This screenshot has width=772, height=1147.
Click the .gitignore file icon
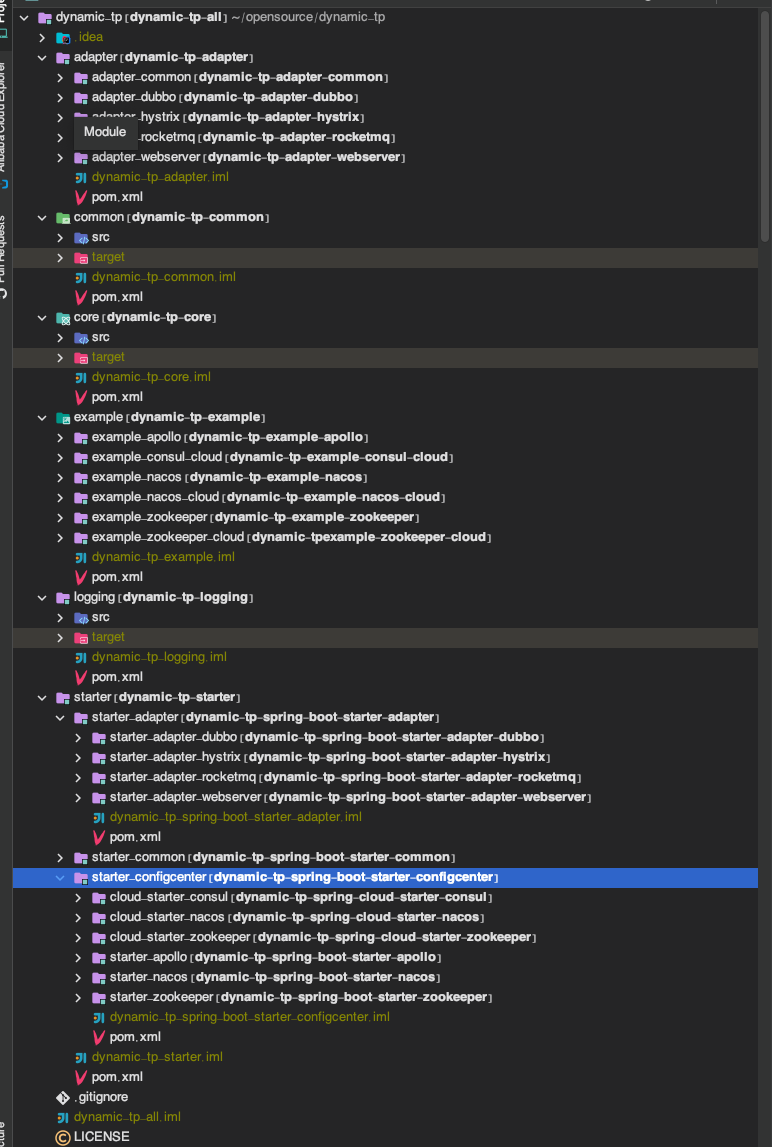[x=63, y=1097]
